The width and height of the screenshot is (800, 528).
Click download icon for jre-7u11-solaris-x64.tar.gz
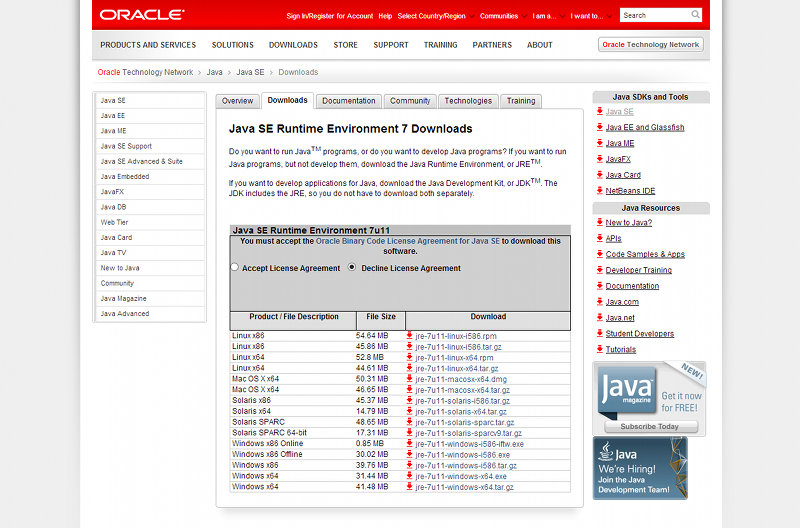click(x=409, y=411)
